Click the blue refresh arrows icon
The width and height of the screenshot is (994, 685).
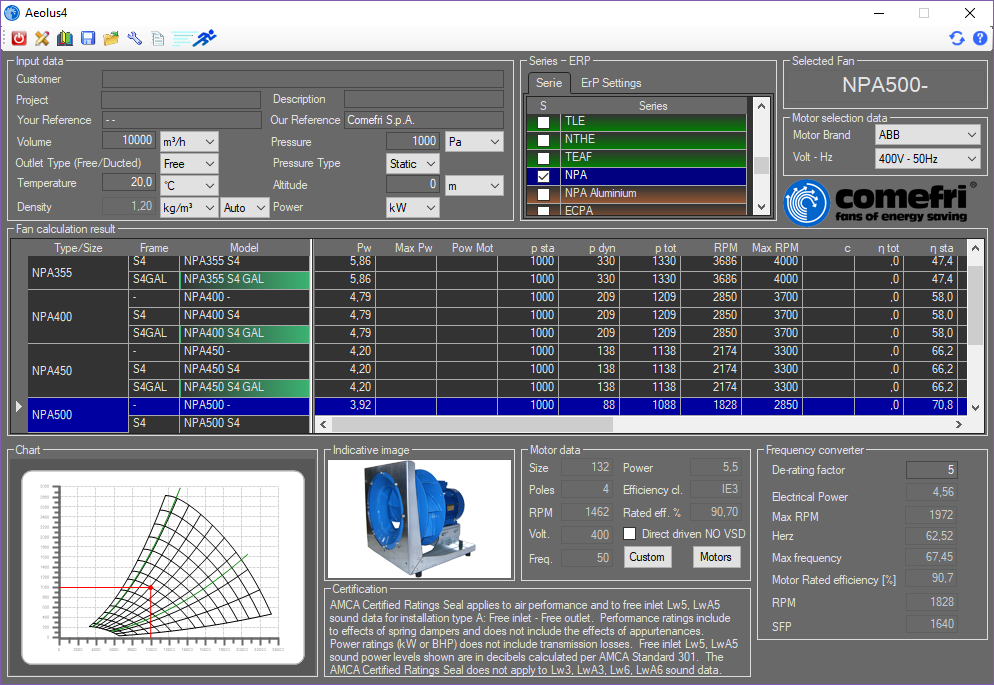pos(957,38)
